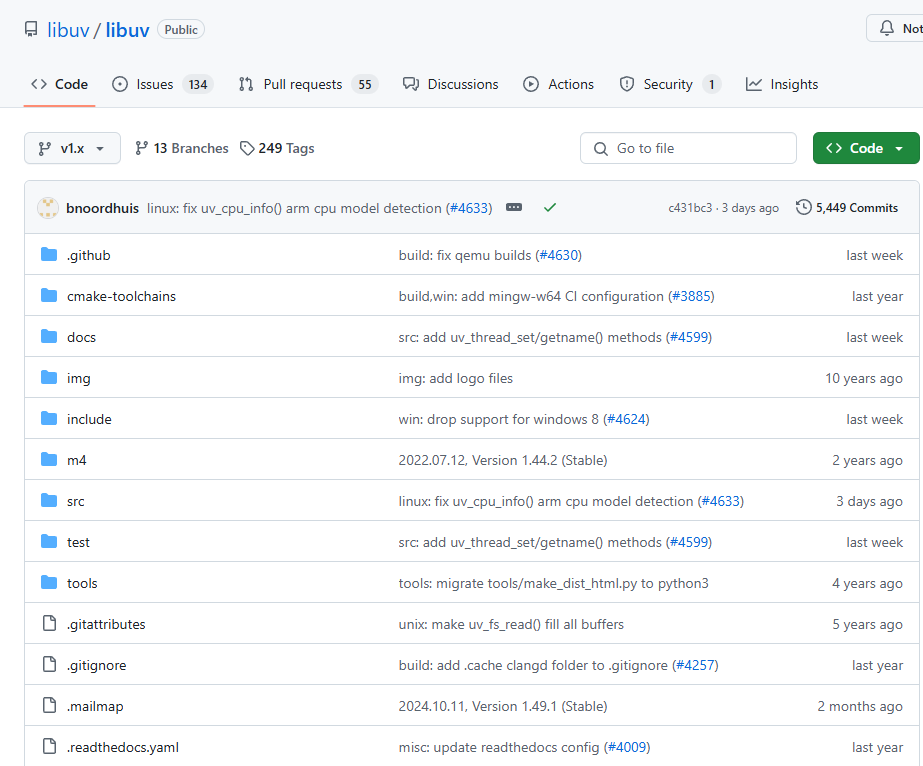Click the Actions play-circle icon
923x766 pixels.
(531, 84)
